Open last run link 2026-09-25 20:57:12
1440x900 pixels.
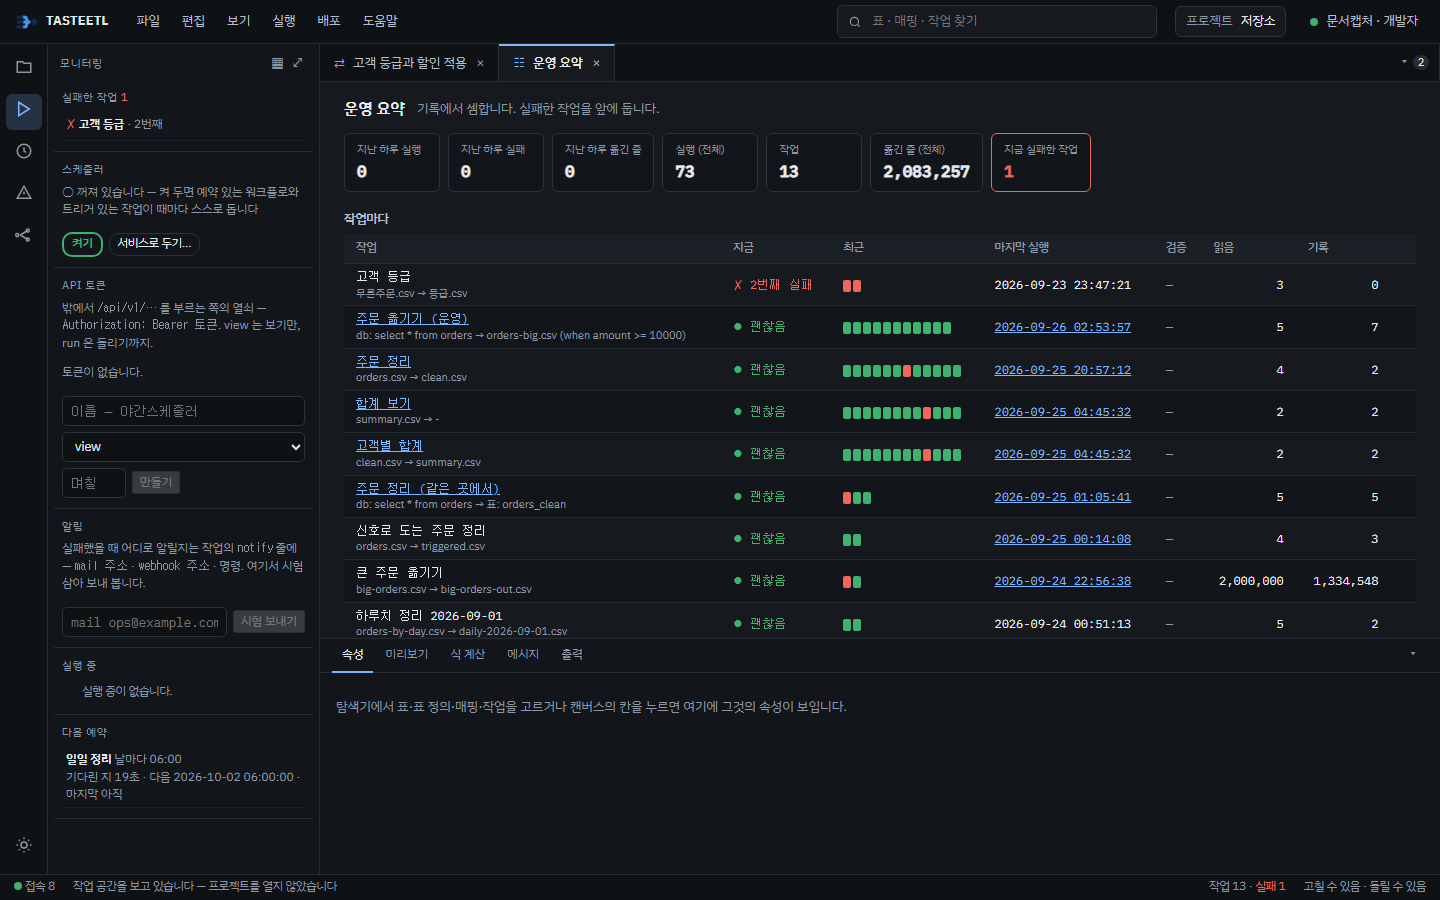pyautogui.click(x=1062, y=370)
